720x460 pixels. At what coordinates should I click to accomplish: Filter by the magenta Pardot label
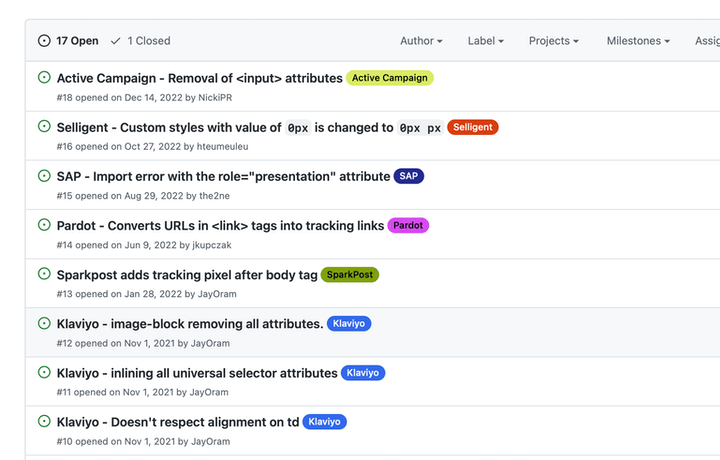(x=408, y=225)
